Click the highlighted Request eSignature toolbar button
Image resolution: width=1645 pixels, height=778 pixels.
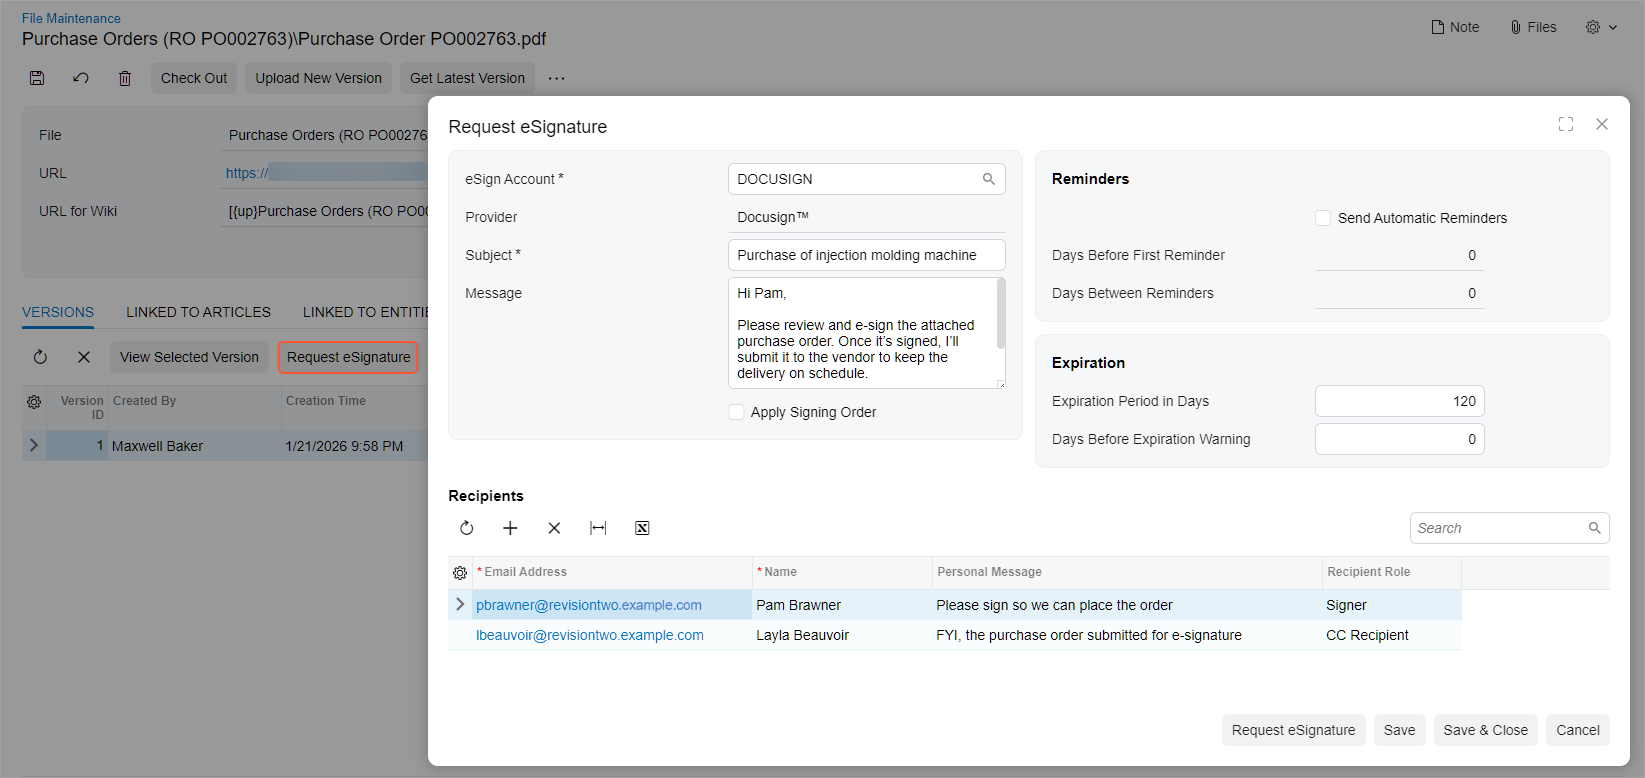(348, 357)
